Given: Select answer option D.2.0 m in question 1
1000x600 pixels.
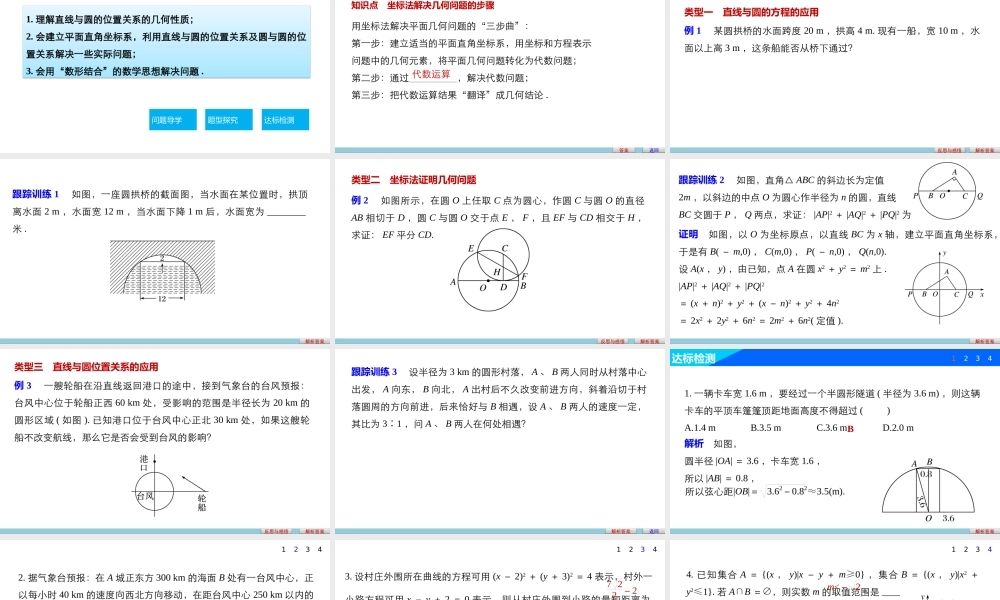Looking at the screenshot, I should tap(898, 427).
